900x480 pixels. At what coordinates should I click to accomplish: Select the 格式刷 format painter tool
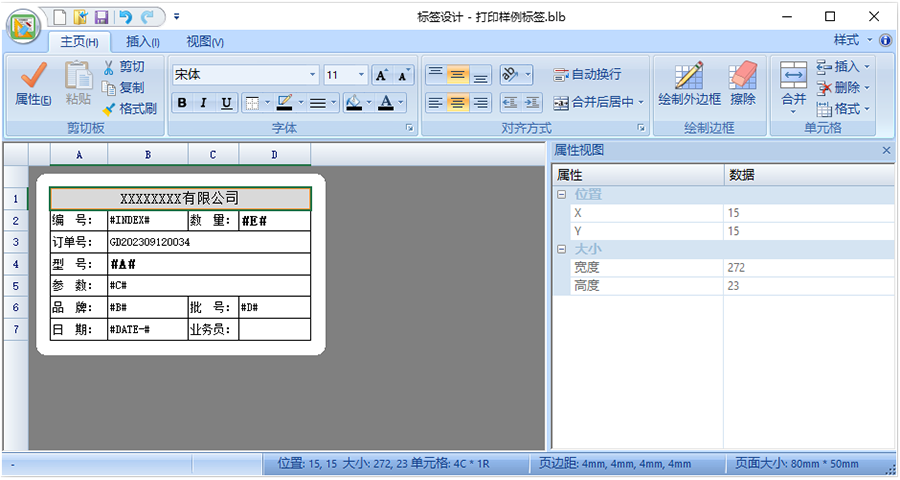[129, 108]
